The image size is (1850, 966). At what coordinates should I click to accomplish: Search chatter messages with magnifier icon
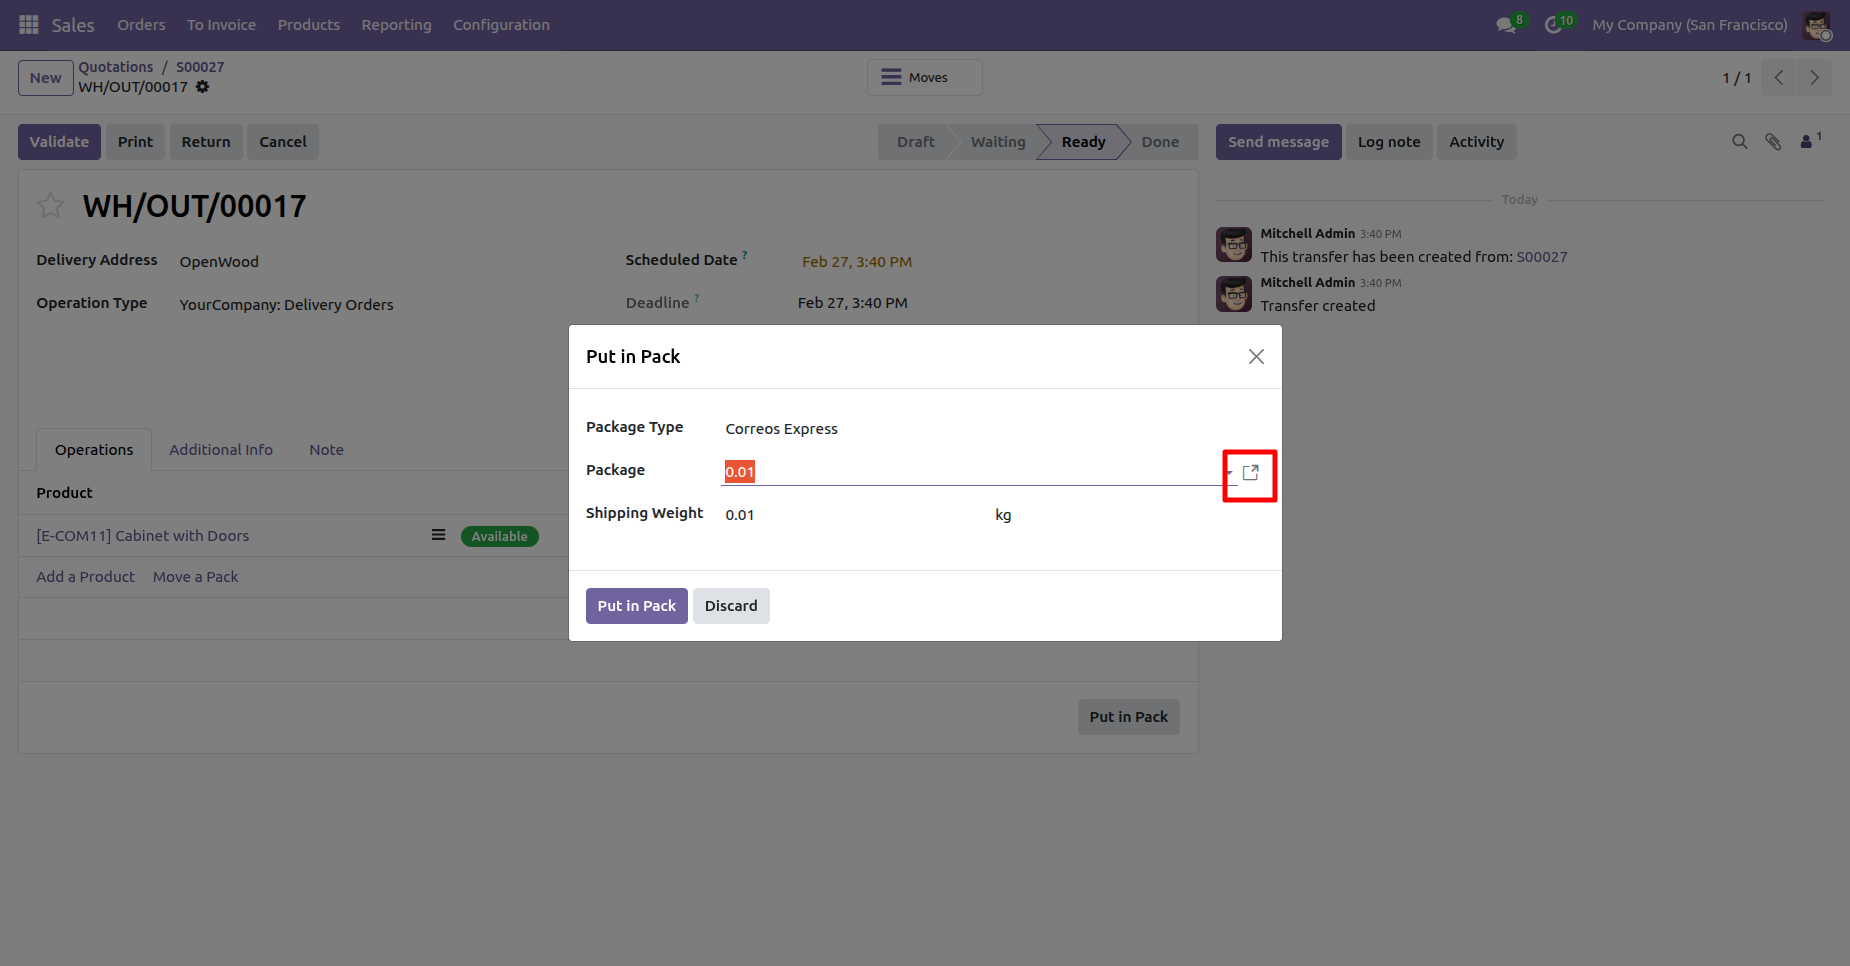pyautogui.click(x=1740, y=142)
